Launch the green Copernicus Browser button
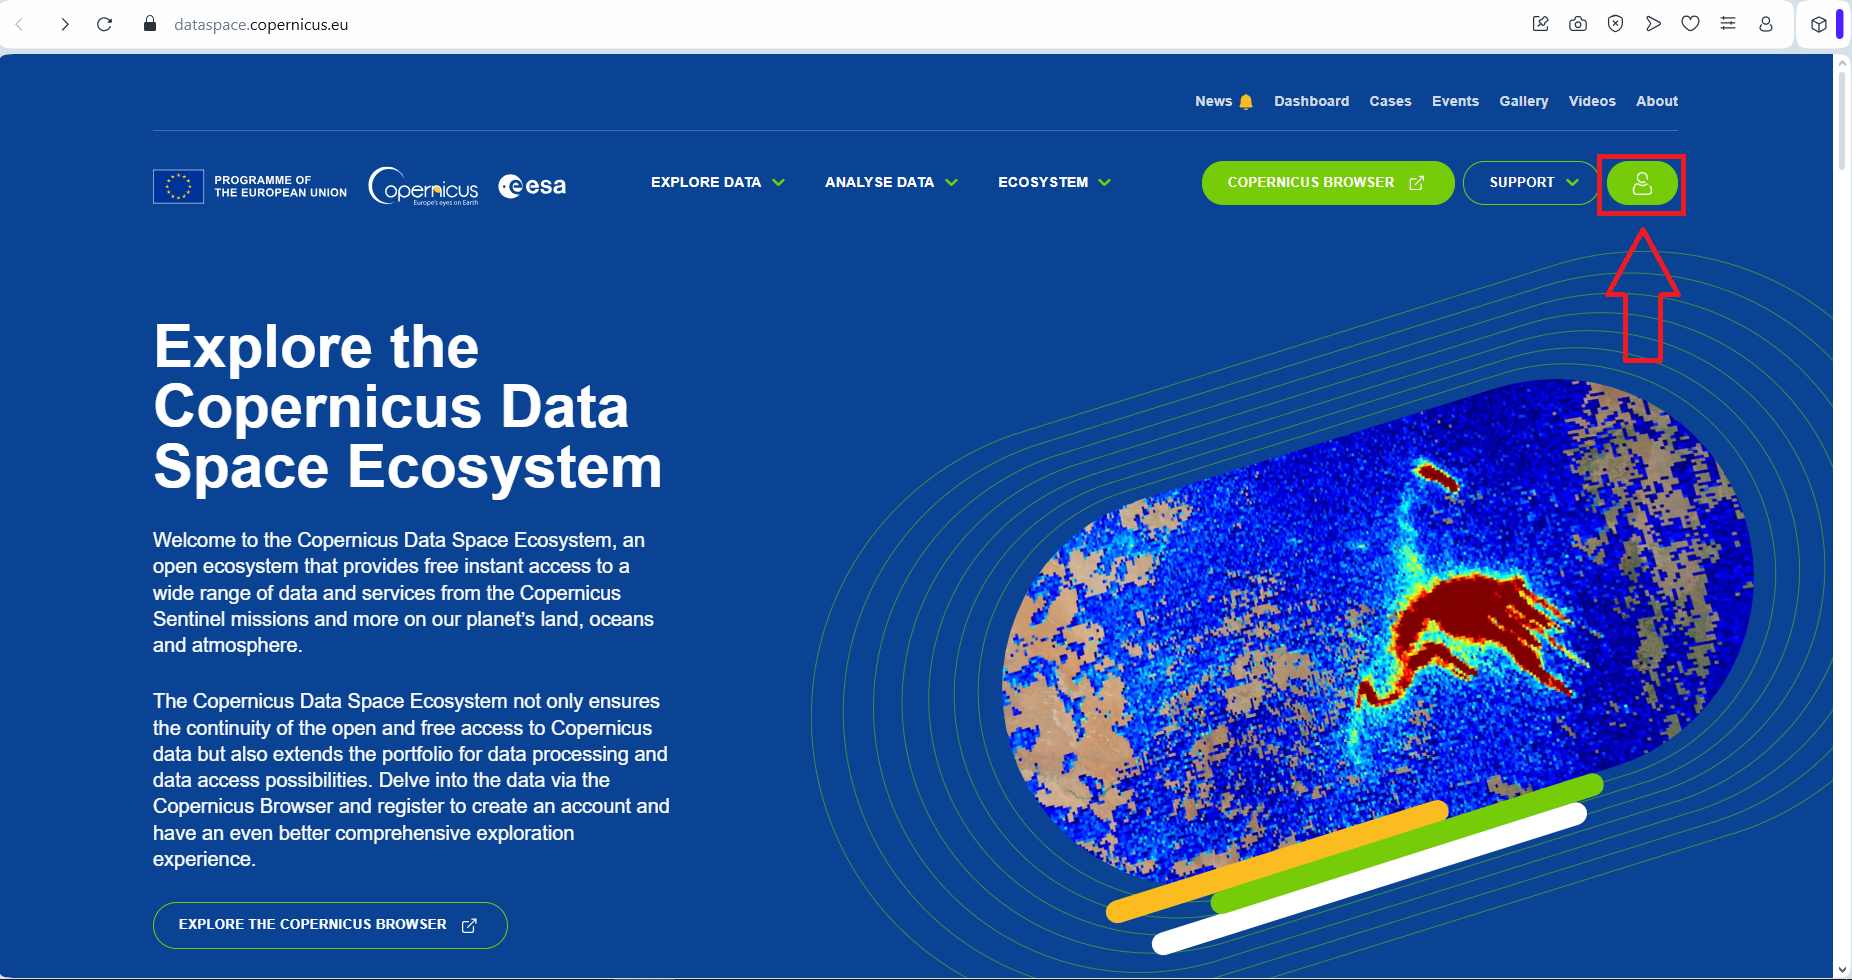Screen dimensions: 1852x980 (1327, 183)
